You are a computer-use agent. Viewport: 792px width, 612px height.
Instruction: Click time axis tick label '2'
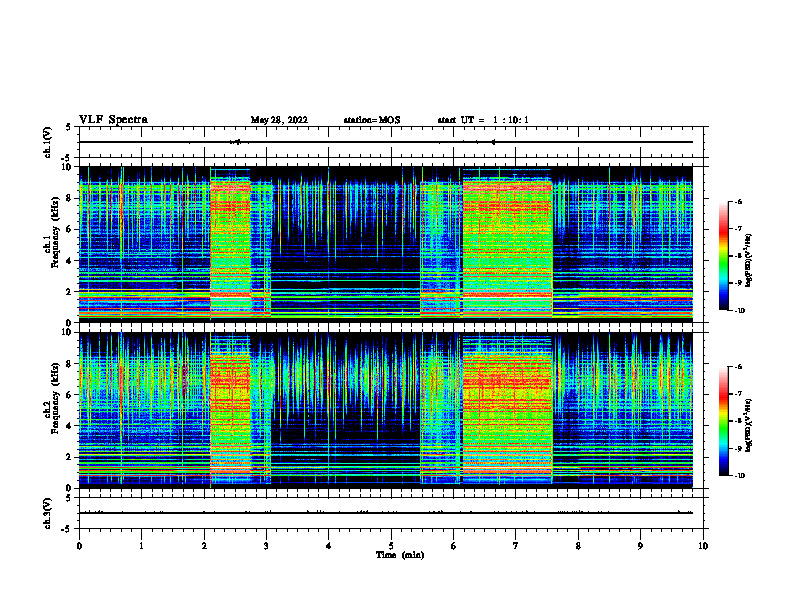204,546
